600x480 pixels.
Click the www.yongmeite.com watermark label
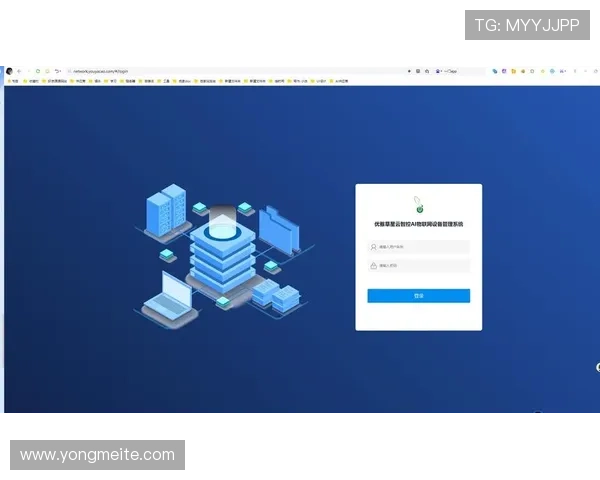click(98, 455)
